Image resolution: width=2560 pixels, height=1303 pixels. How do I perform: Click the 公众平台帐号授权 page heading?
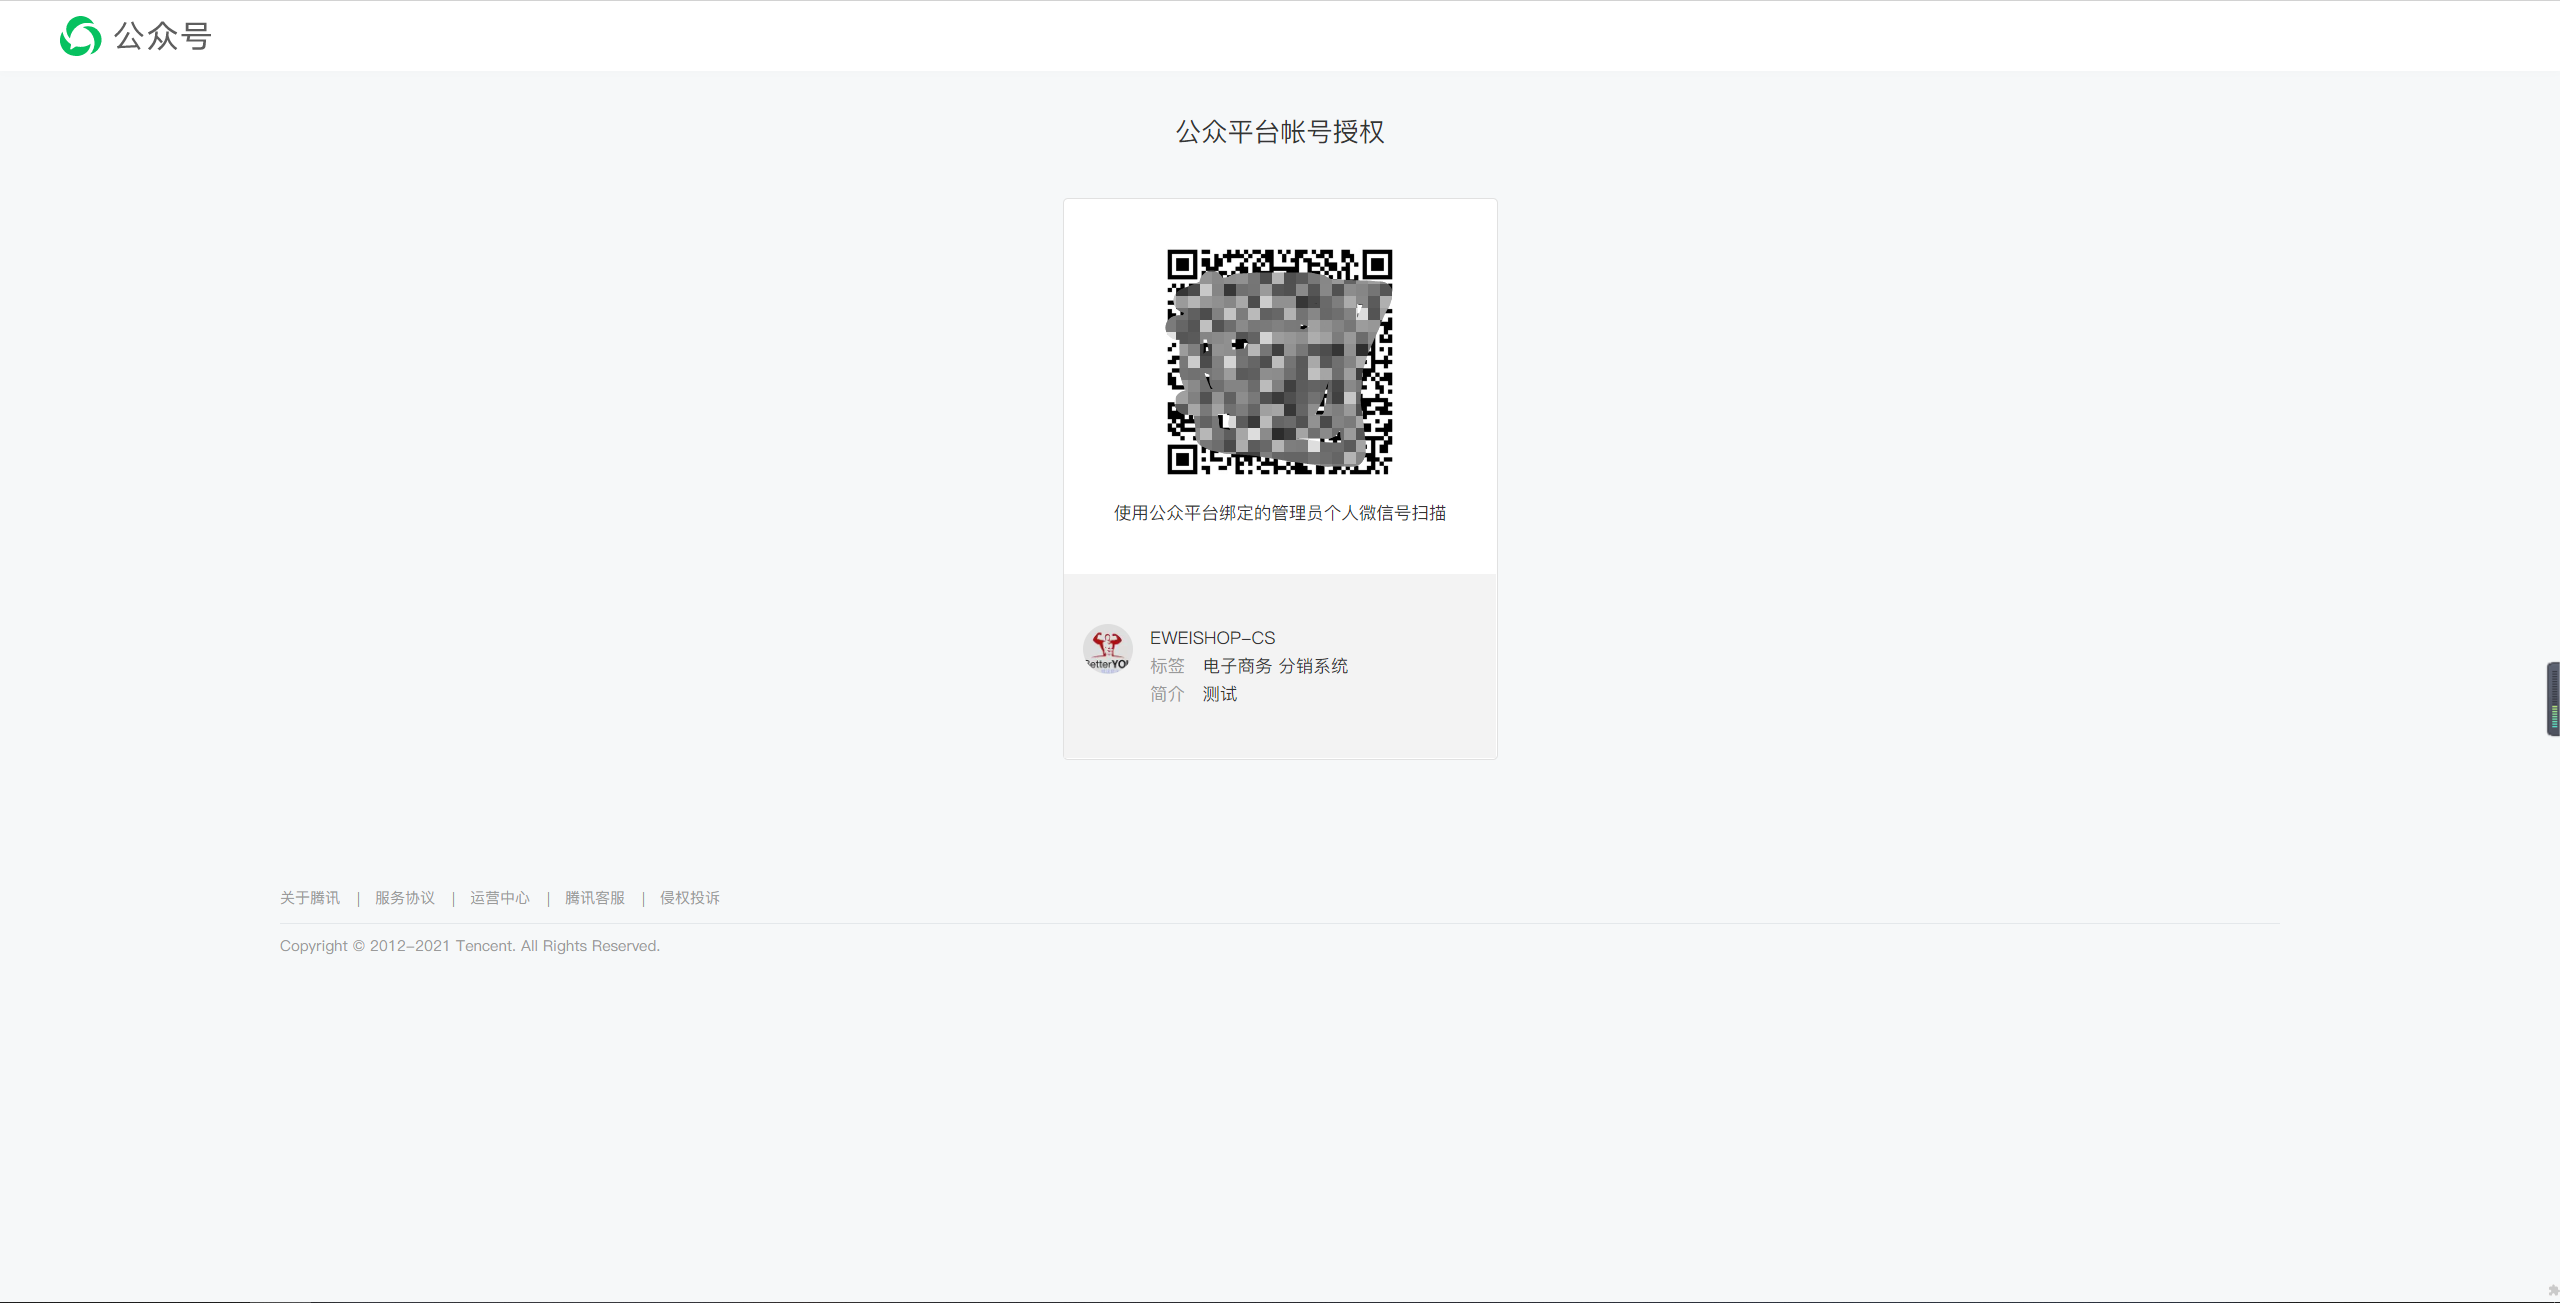pyautogui.click(x=1280, y=132)
